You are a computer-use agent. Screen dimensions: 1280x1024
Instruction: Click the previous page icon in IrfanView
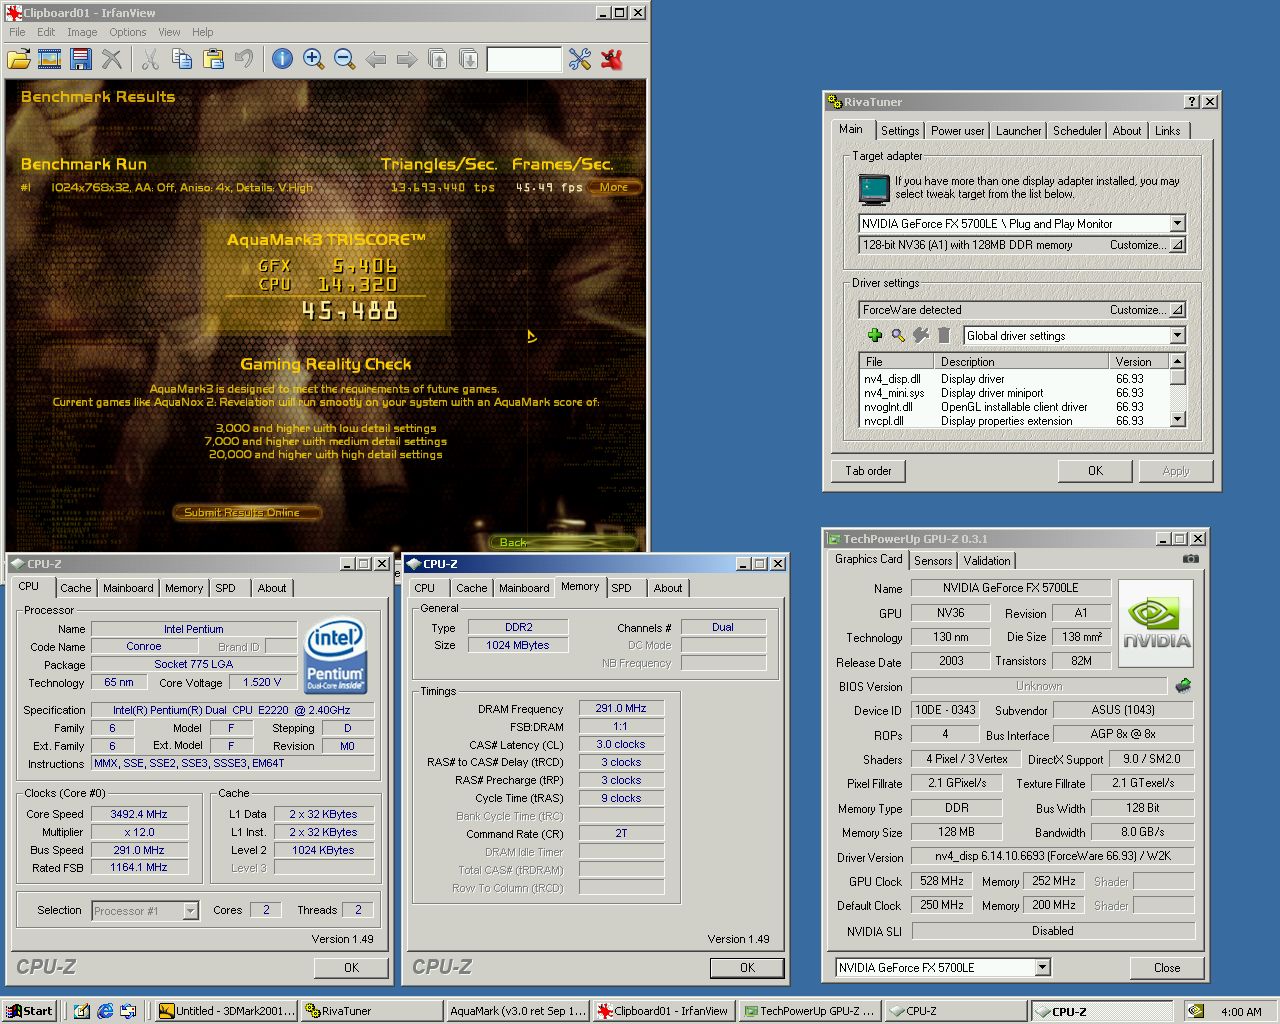coord(437,60)
